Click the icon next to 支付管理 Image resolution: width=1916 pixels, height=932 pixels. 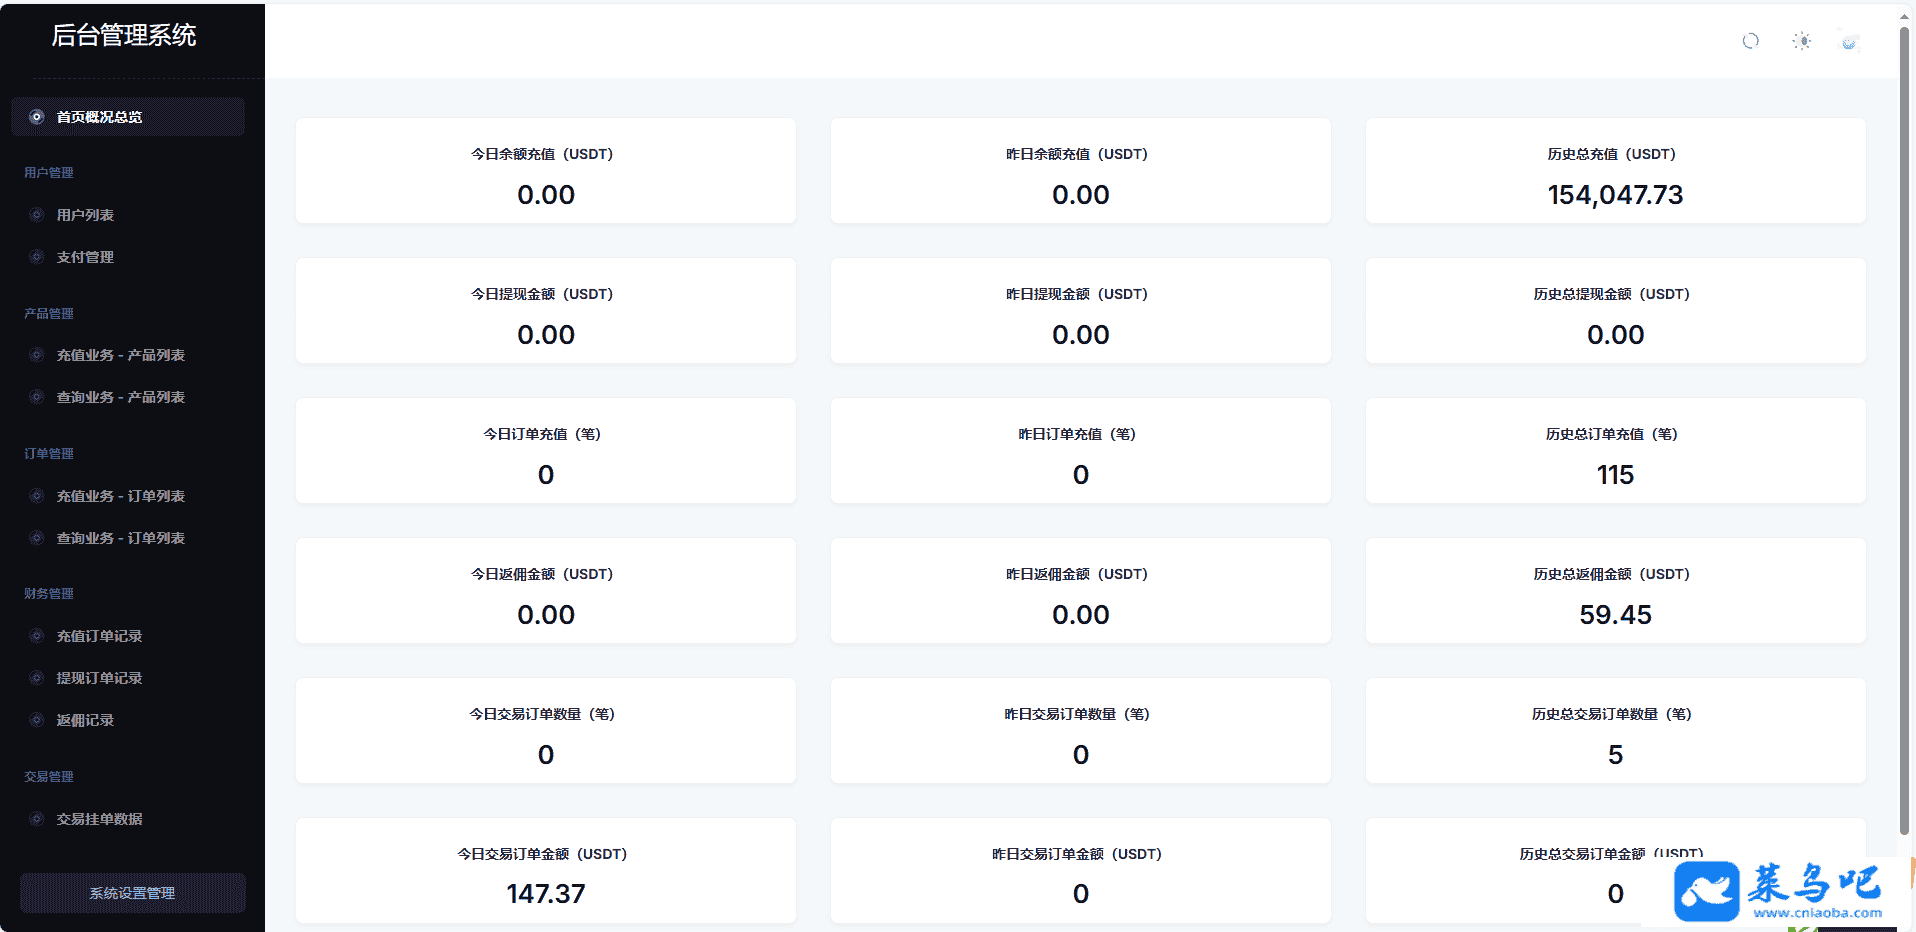(37, 257)
